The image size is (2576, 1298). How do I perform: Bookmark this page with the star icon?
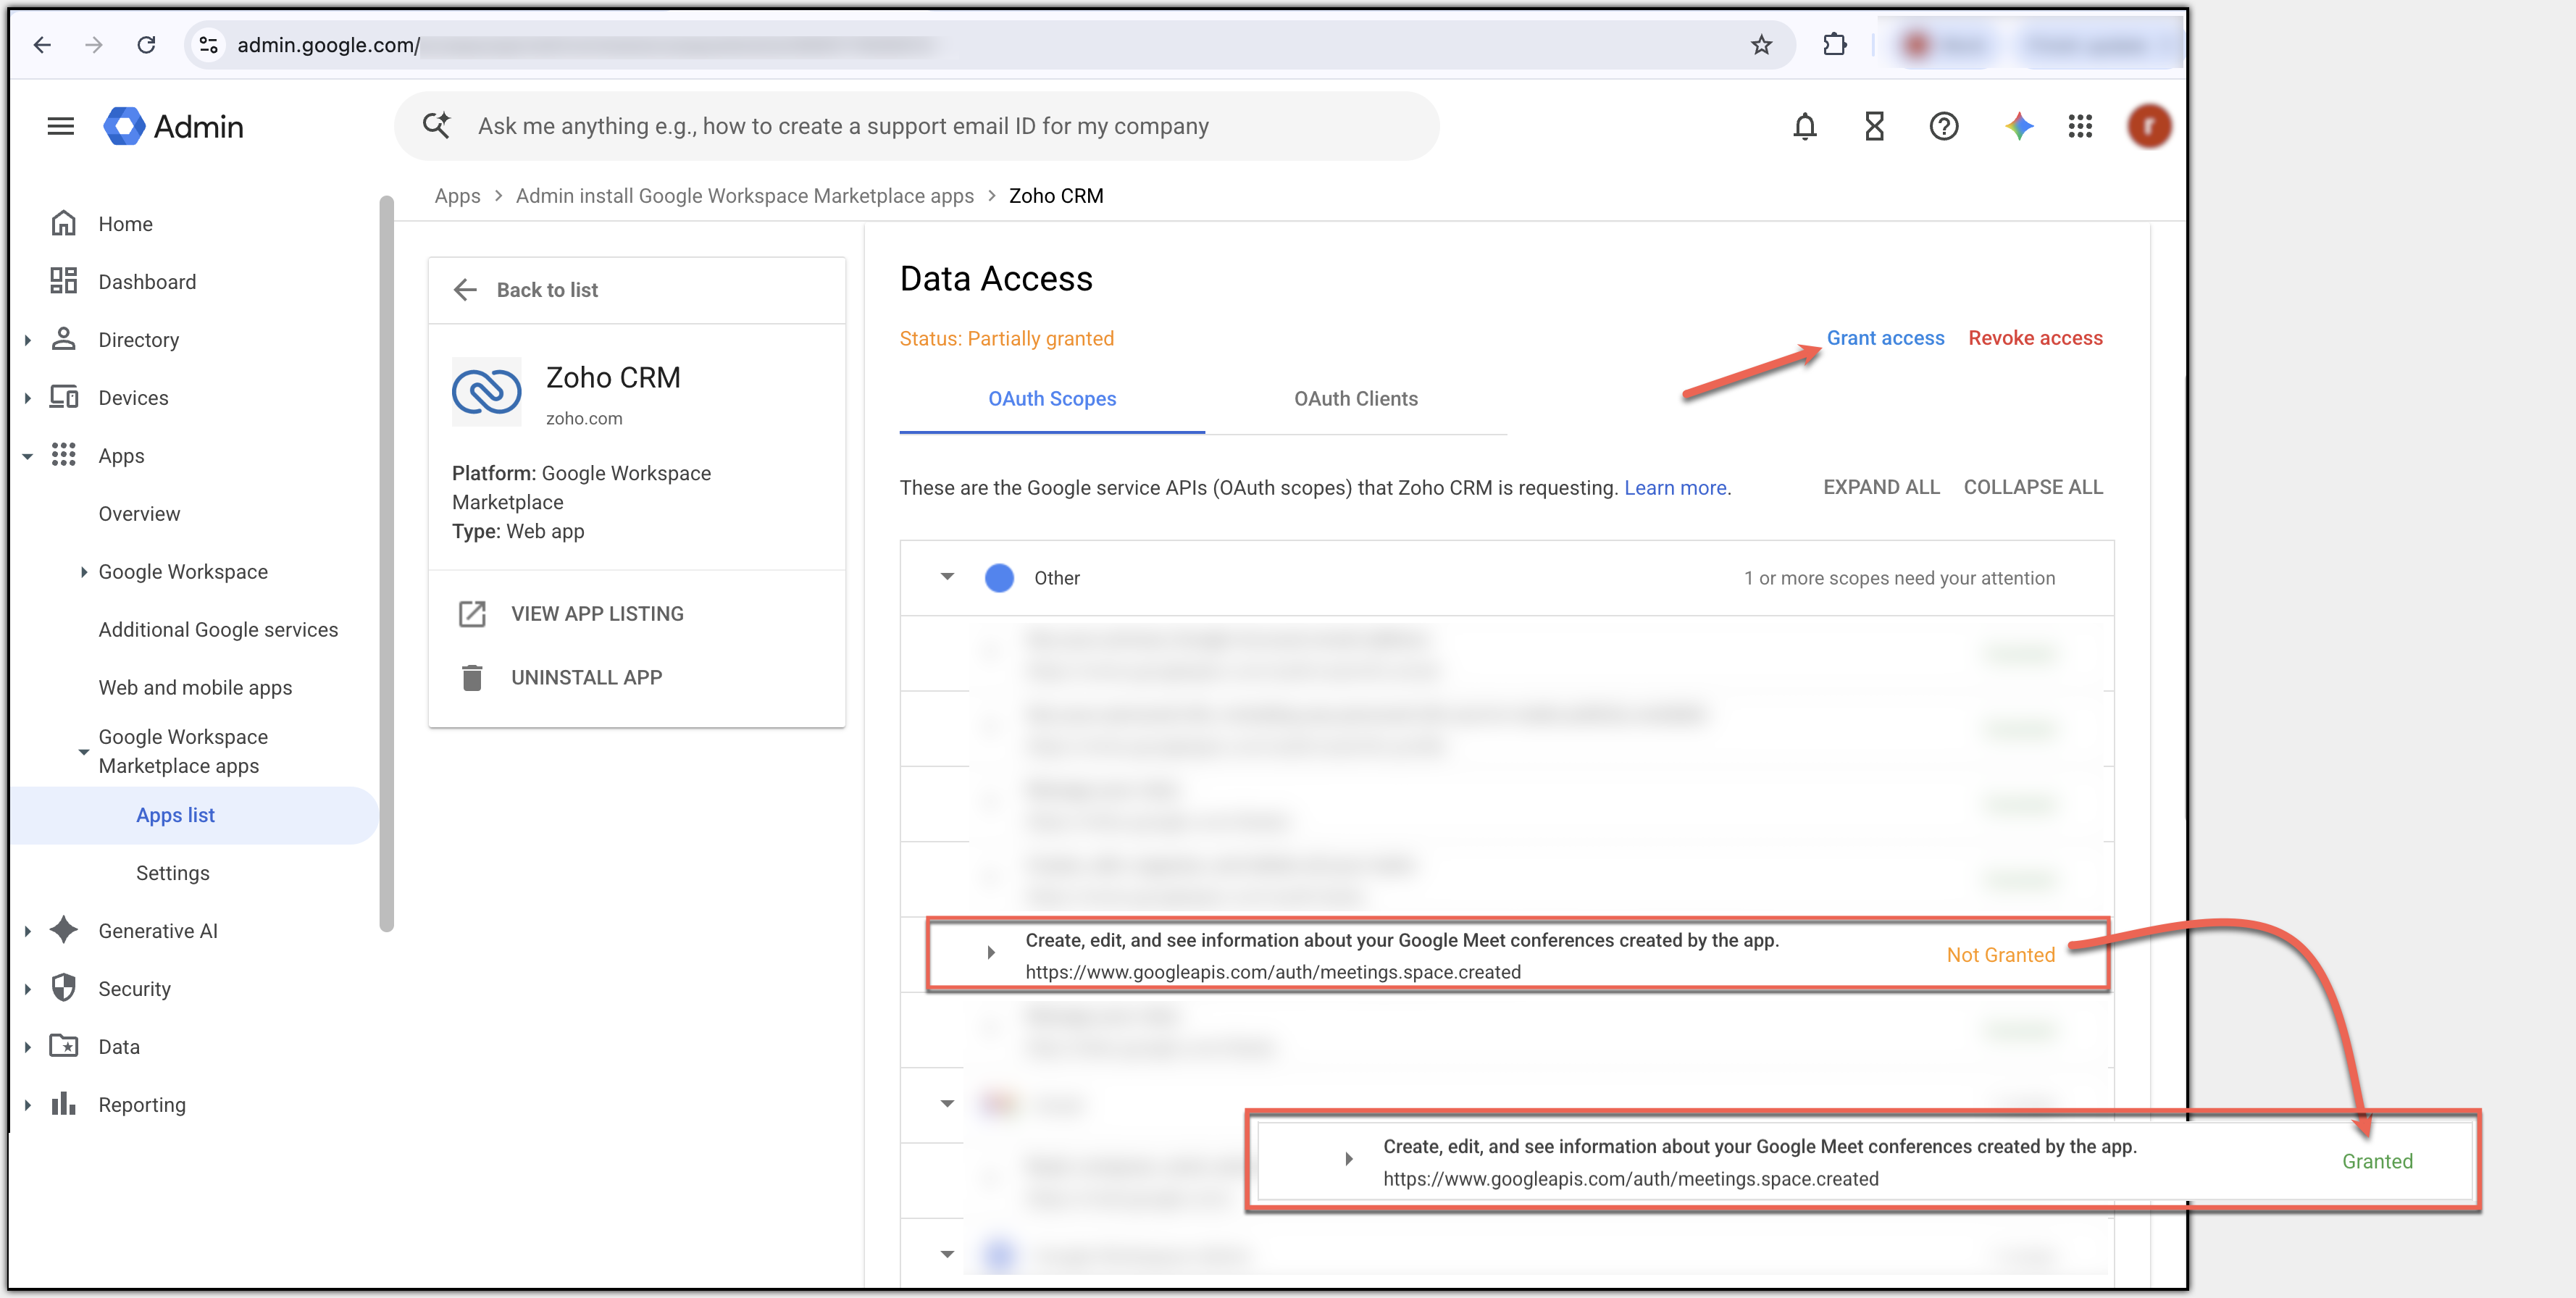[1761, 45]
